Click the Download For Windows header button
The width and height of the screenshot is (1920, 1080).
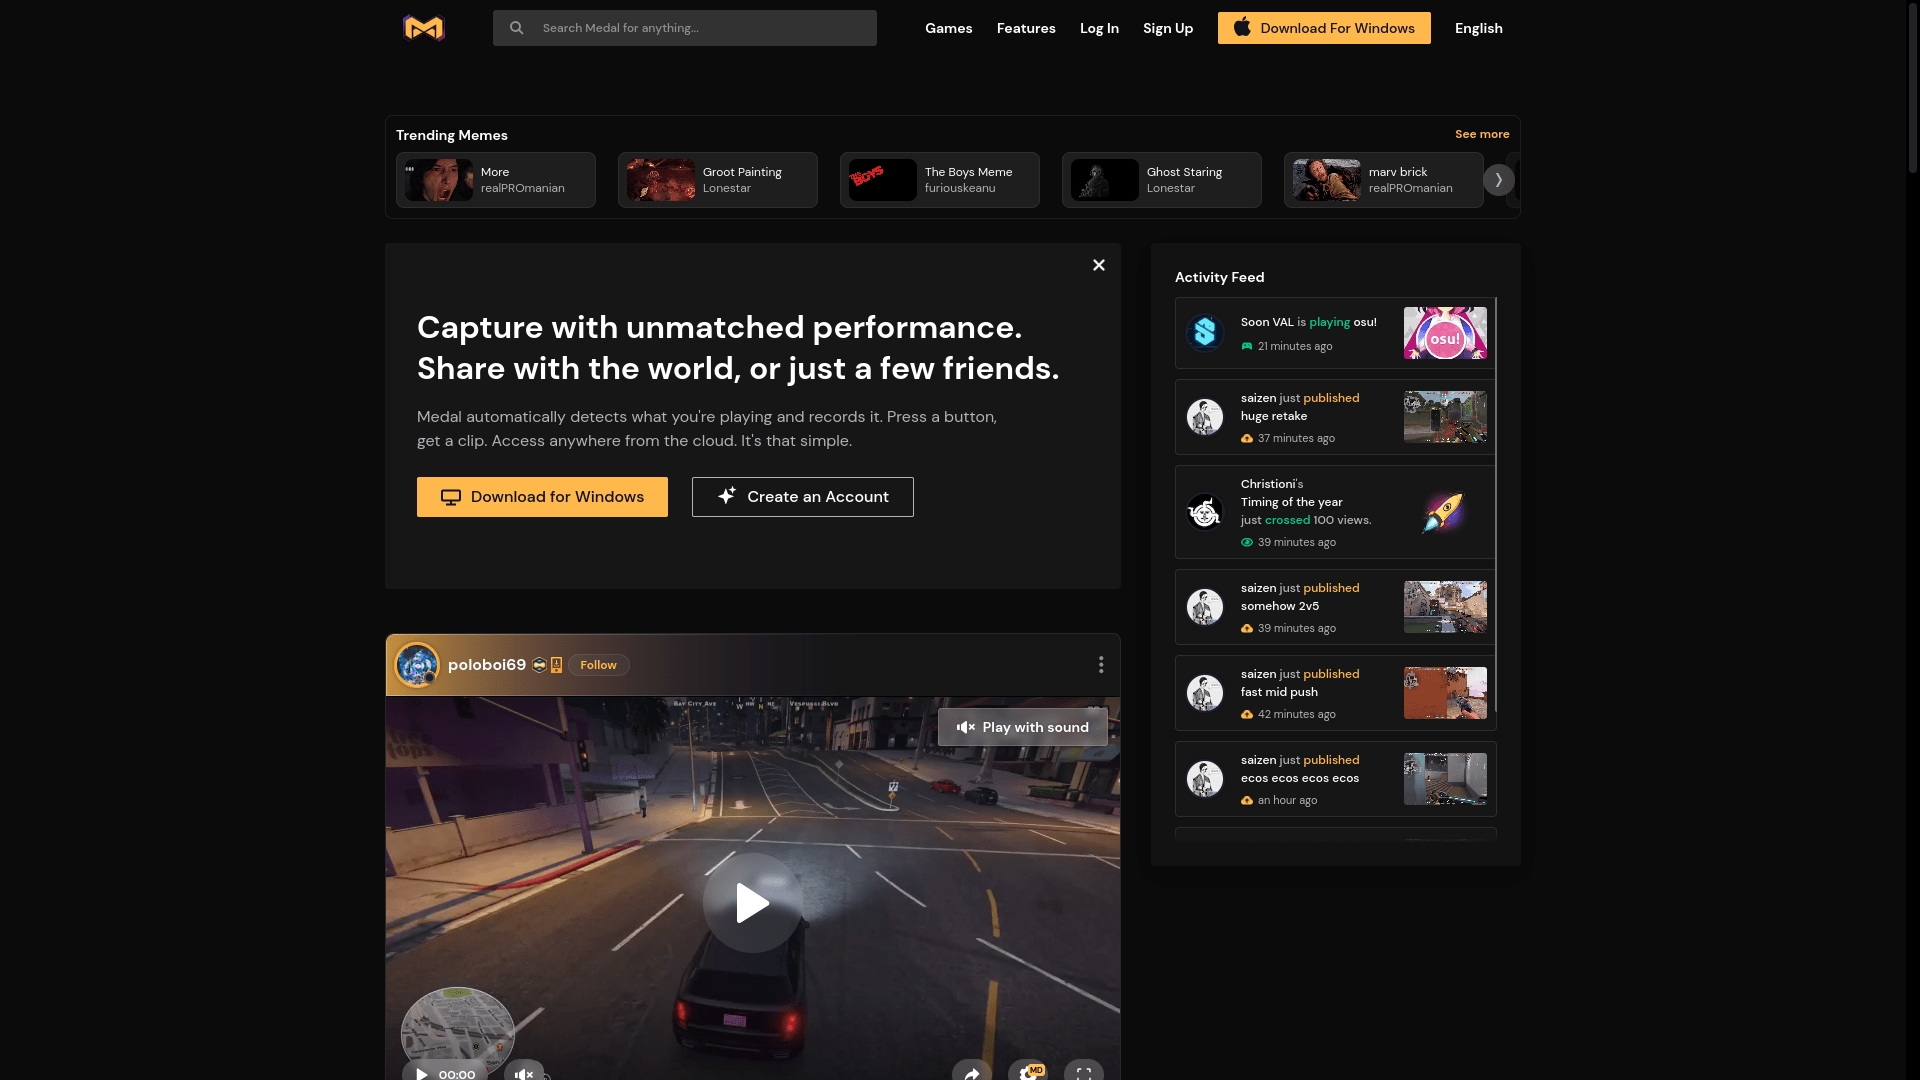click(x=1324, y=28)
